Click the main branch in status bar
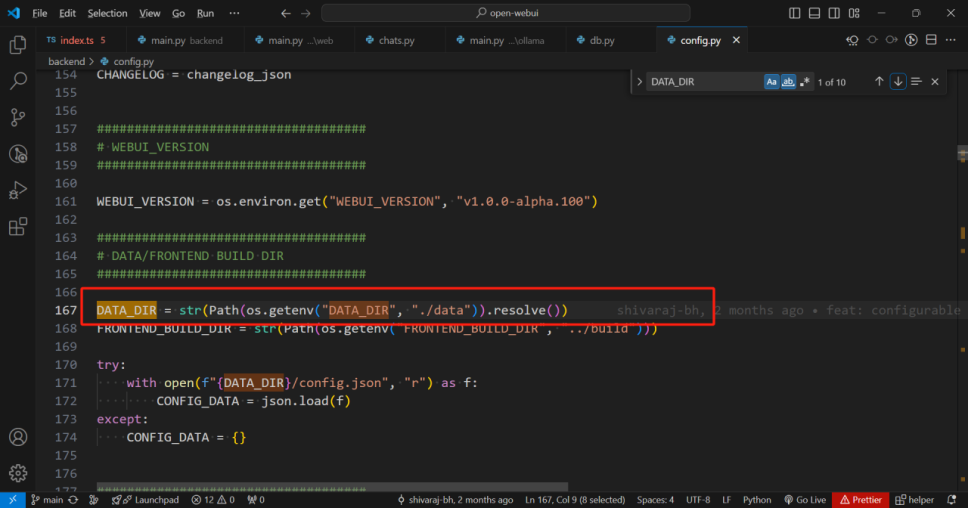 point(47,500)
